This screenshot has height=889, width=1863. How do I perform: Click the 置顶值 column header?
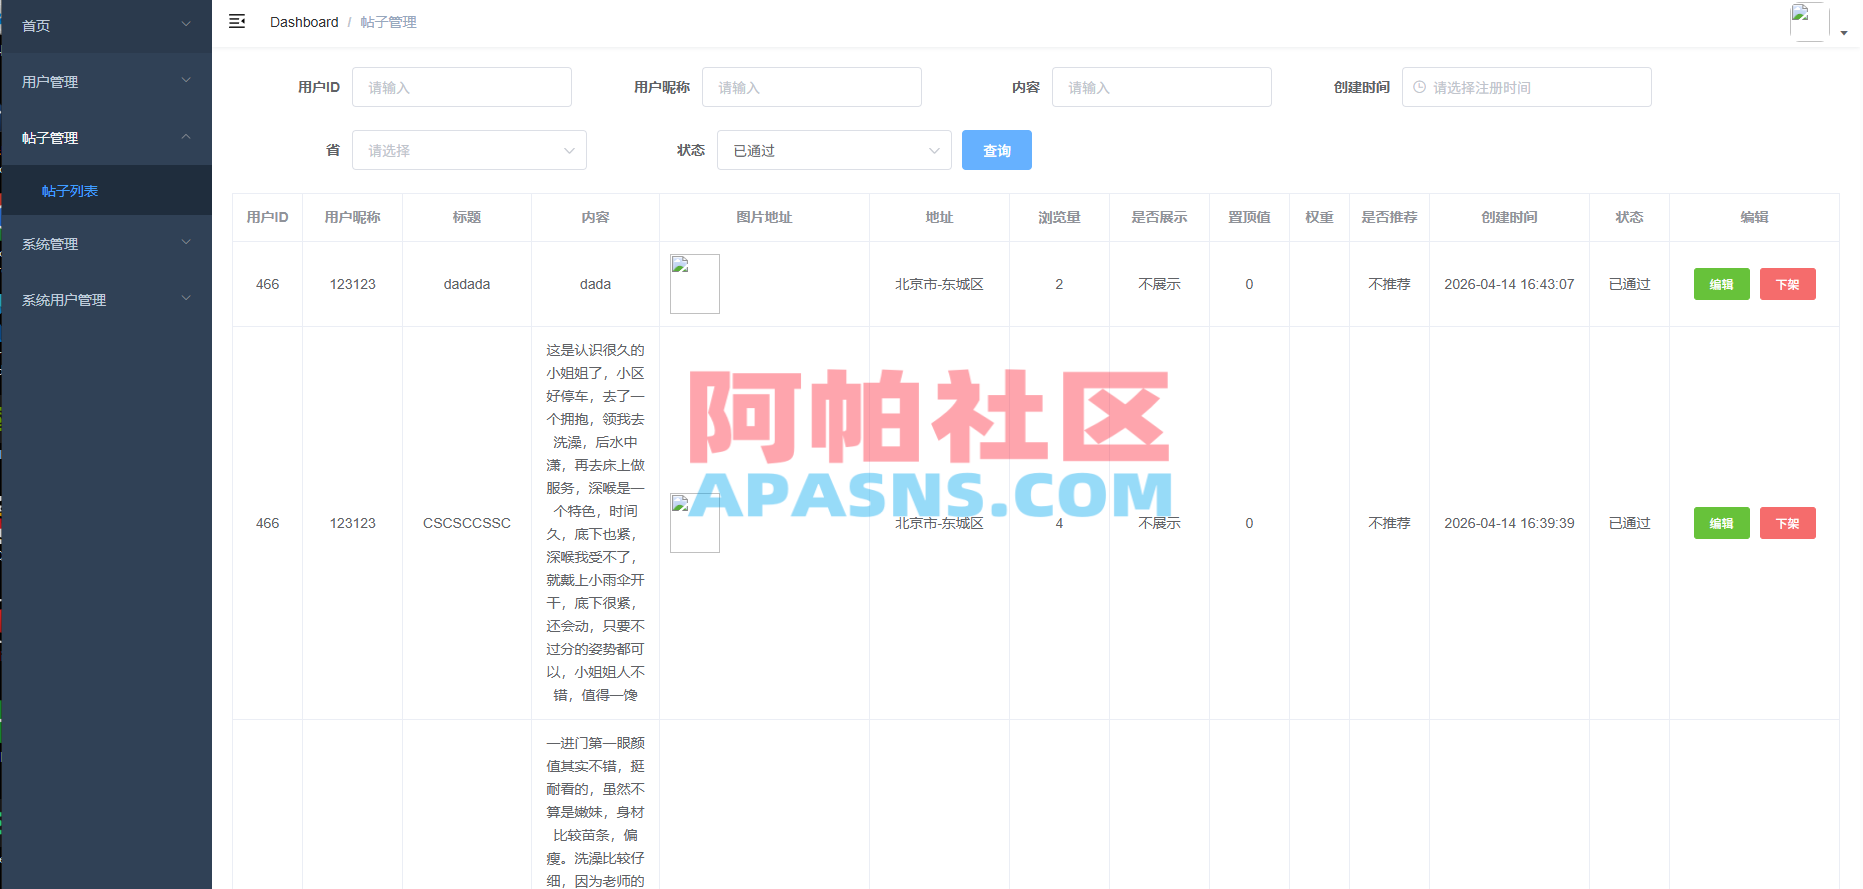point(1249,217)
